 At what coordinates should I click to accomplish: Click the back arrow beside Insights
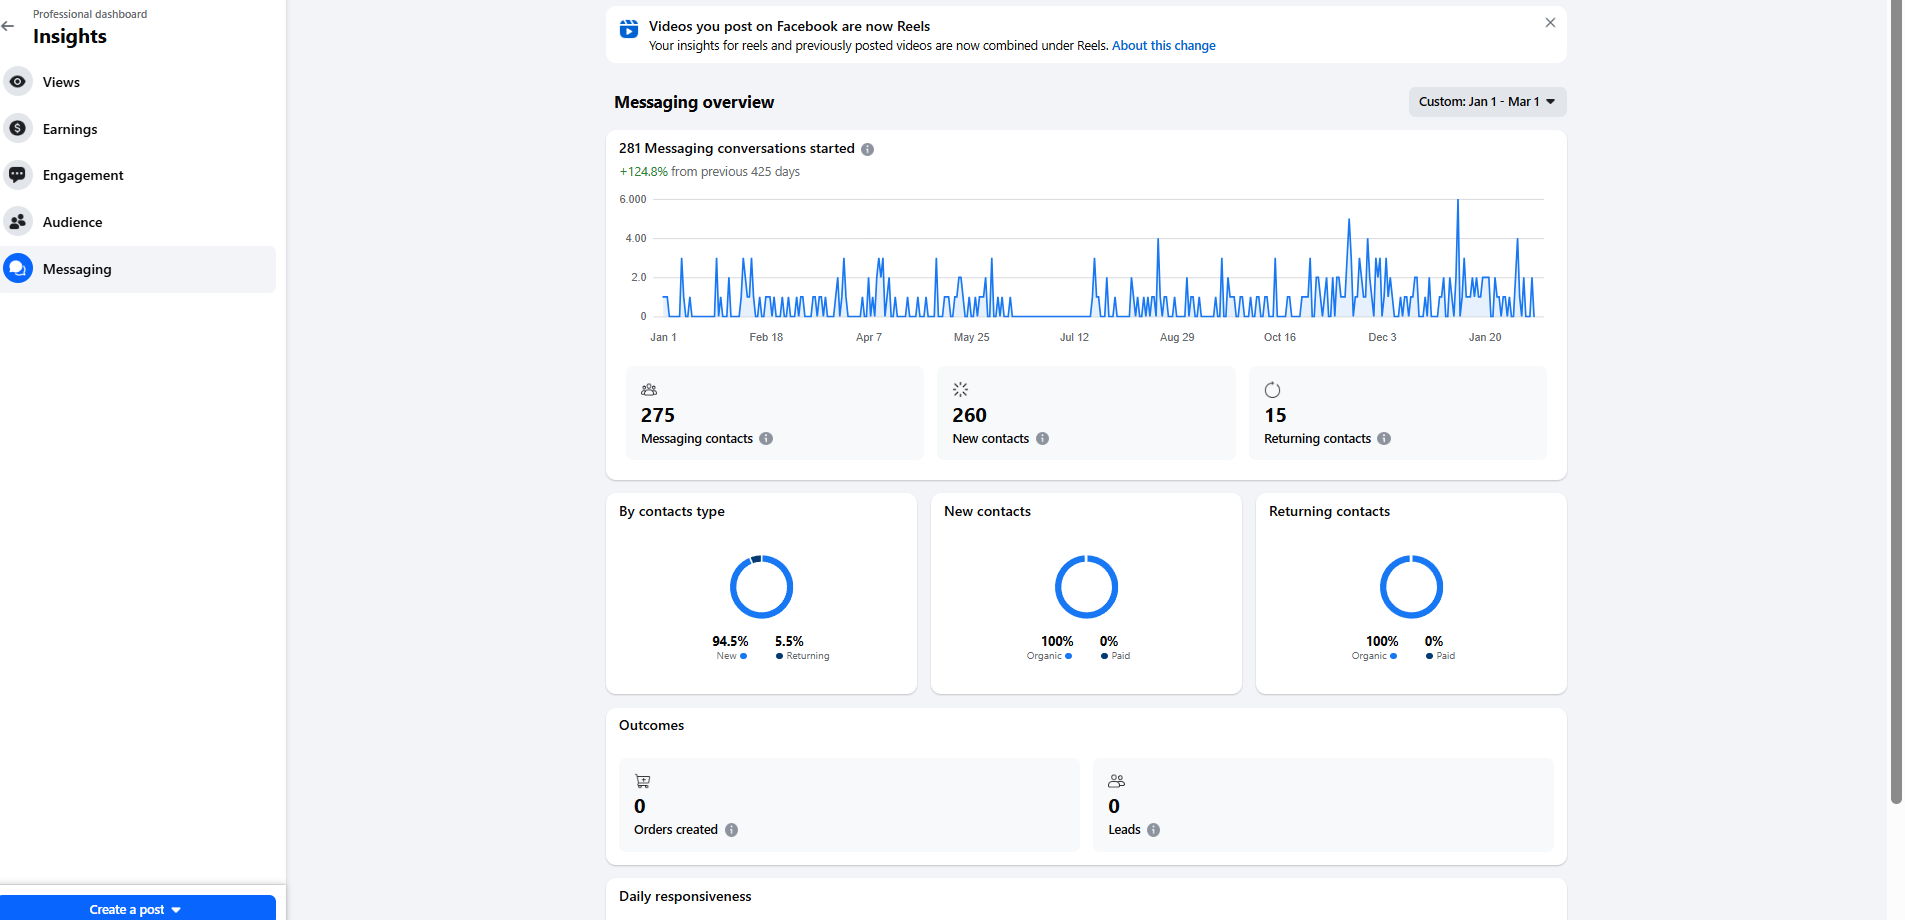(x=9, y=26)
